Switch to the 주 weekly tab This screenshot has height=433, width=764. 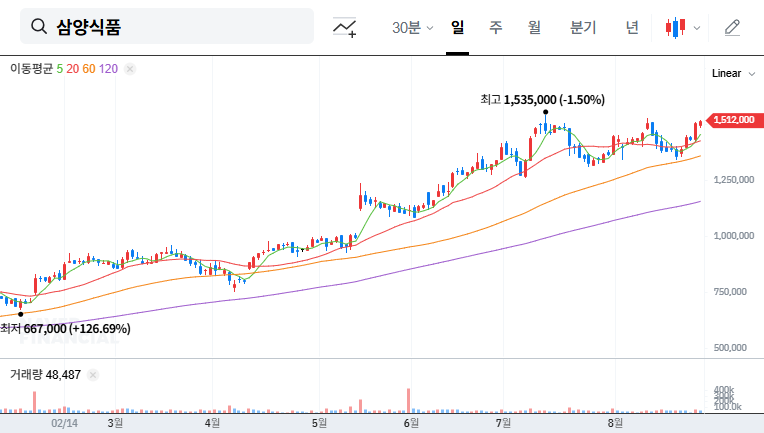tap(496, 27)
